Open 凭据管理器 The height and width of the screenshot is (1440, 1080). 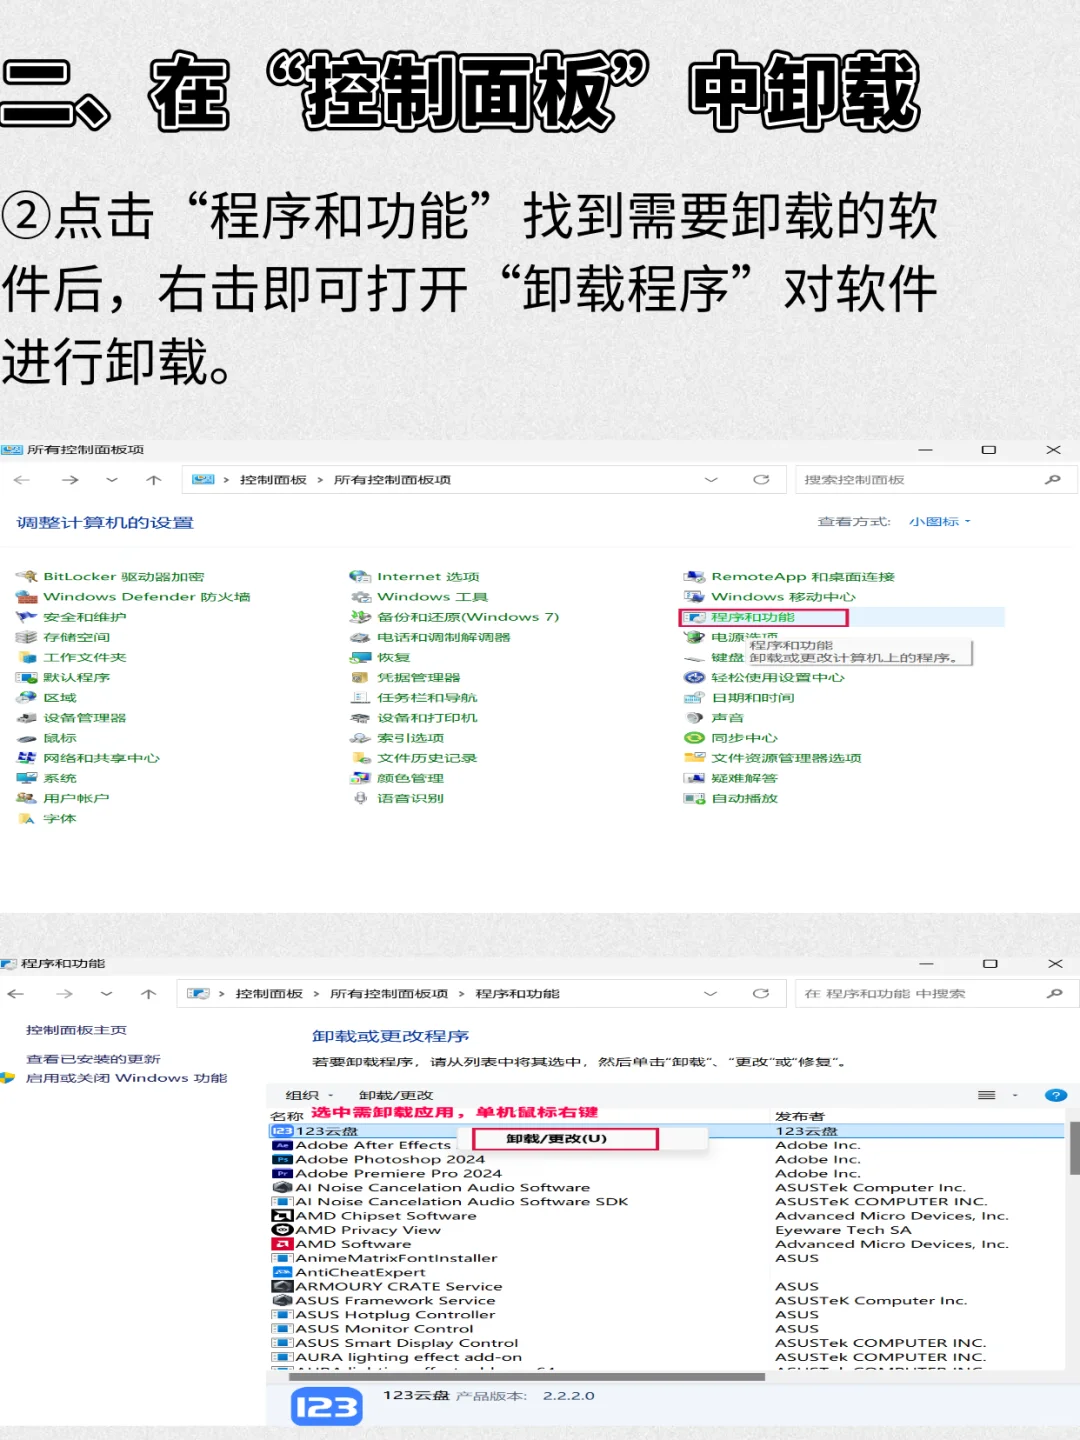click(x=420, y=677)
